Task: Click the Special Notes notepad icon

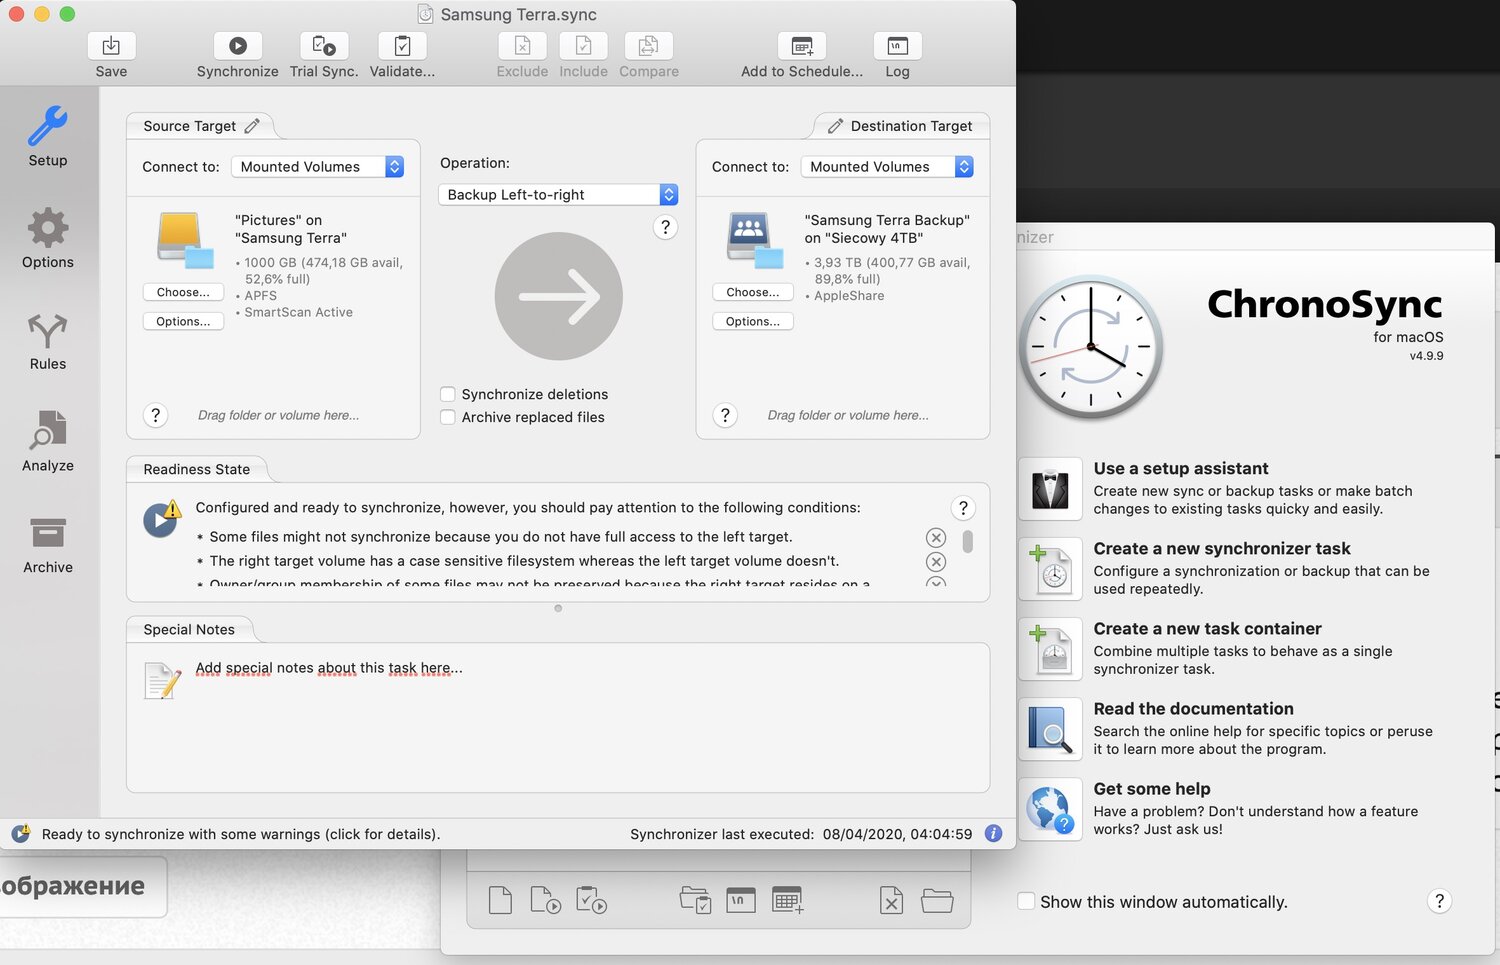Action: pos(162,680)
